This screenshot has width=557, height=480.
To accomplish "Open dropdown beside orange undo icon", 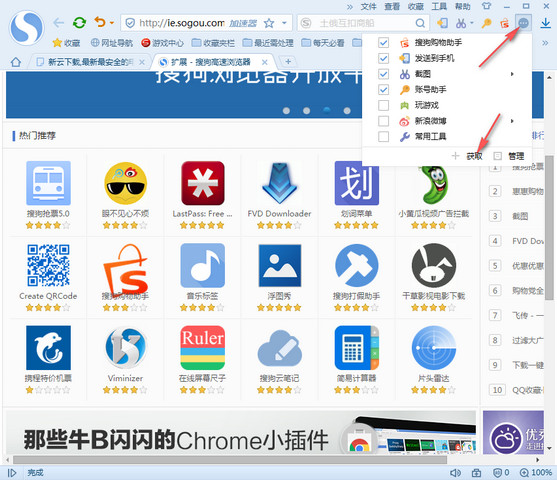I will coord(112,23).
